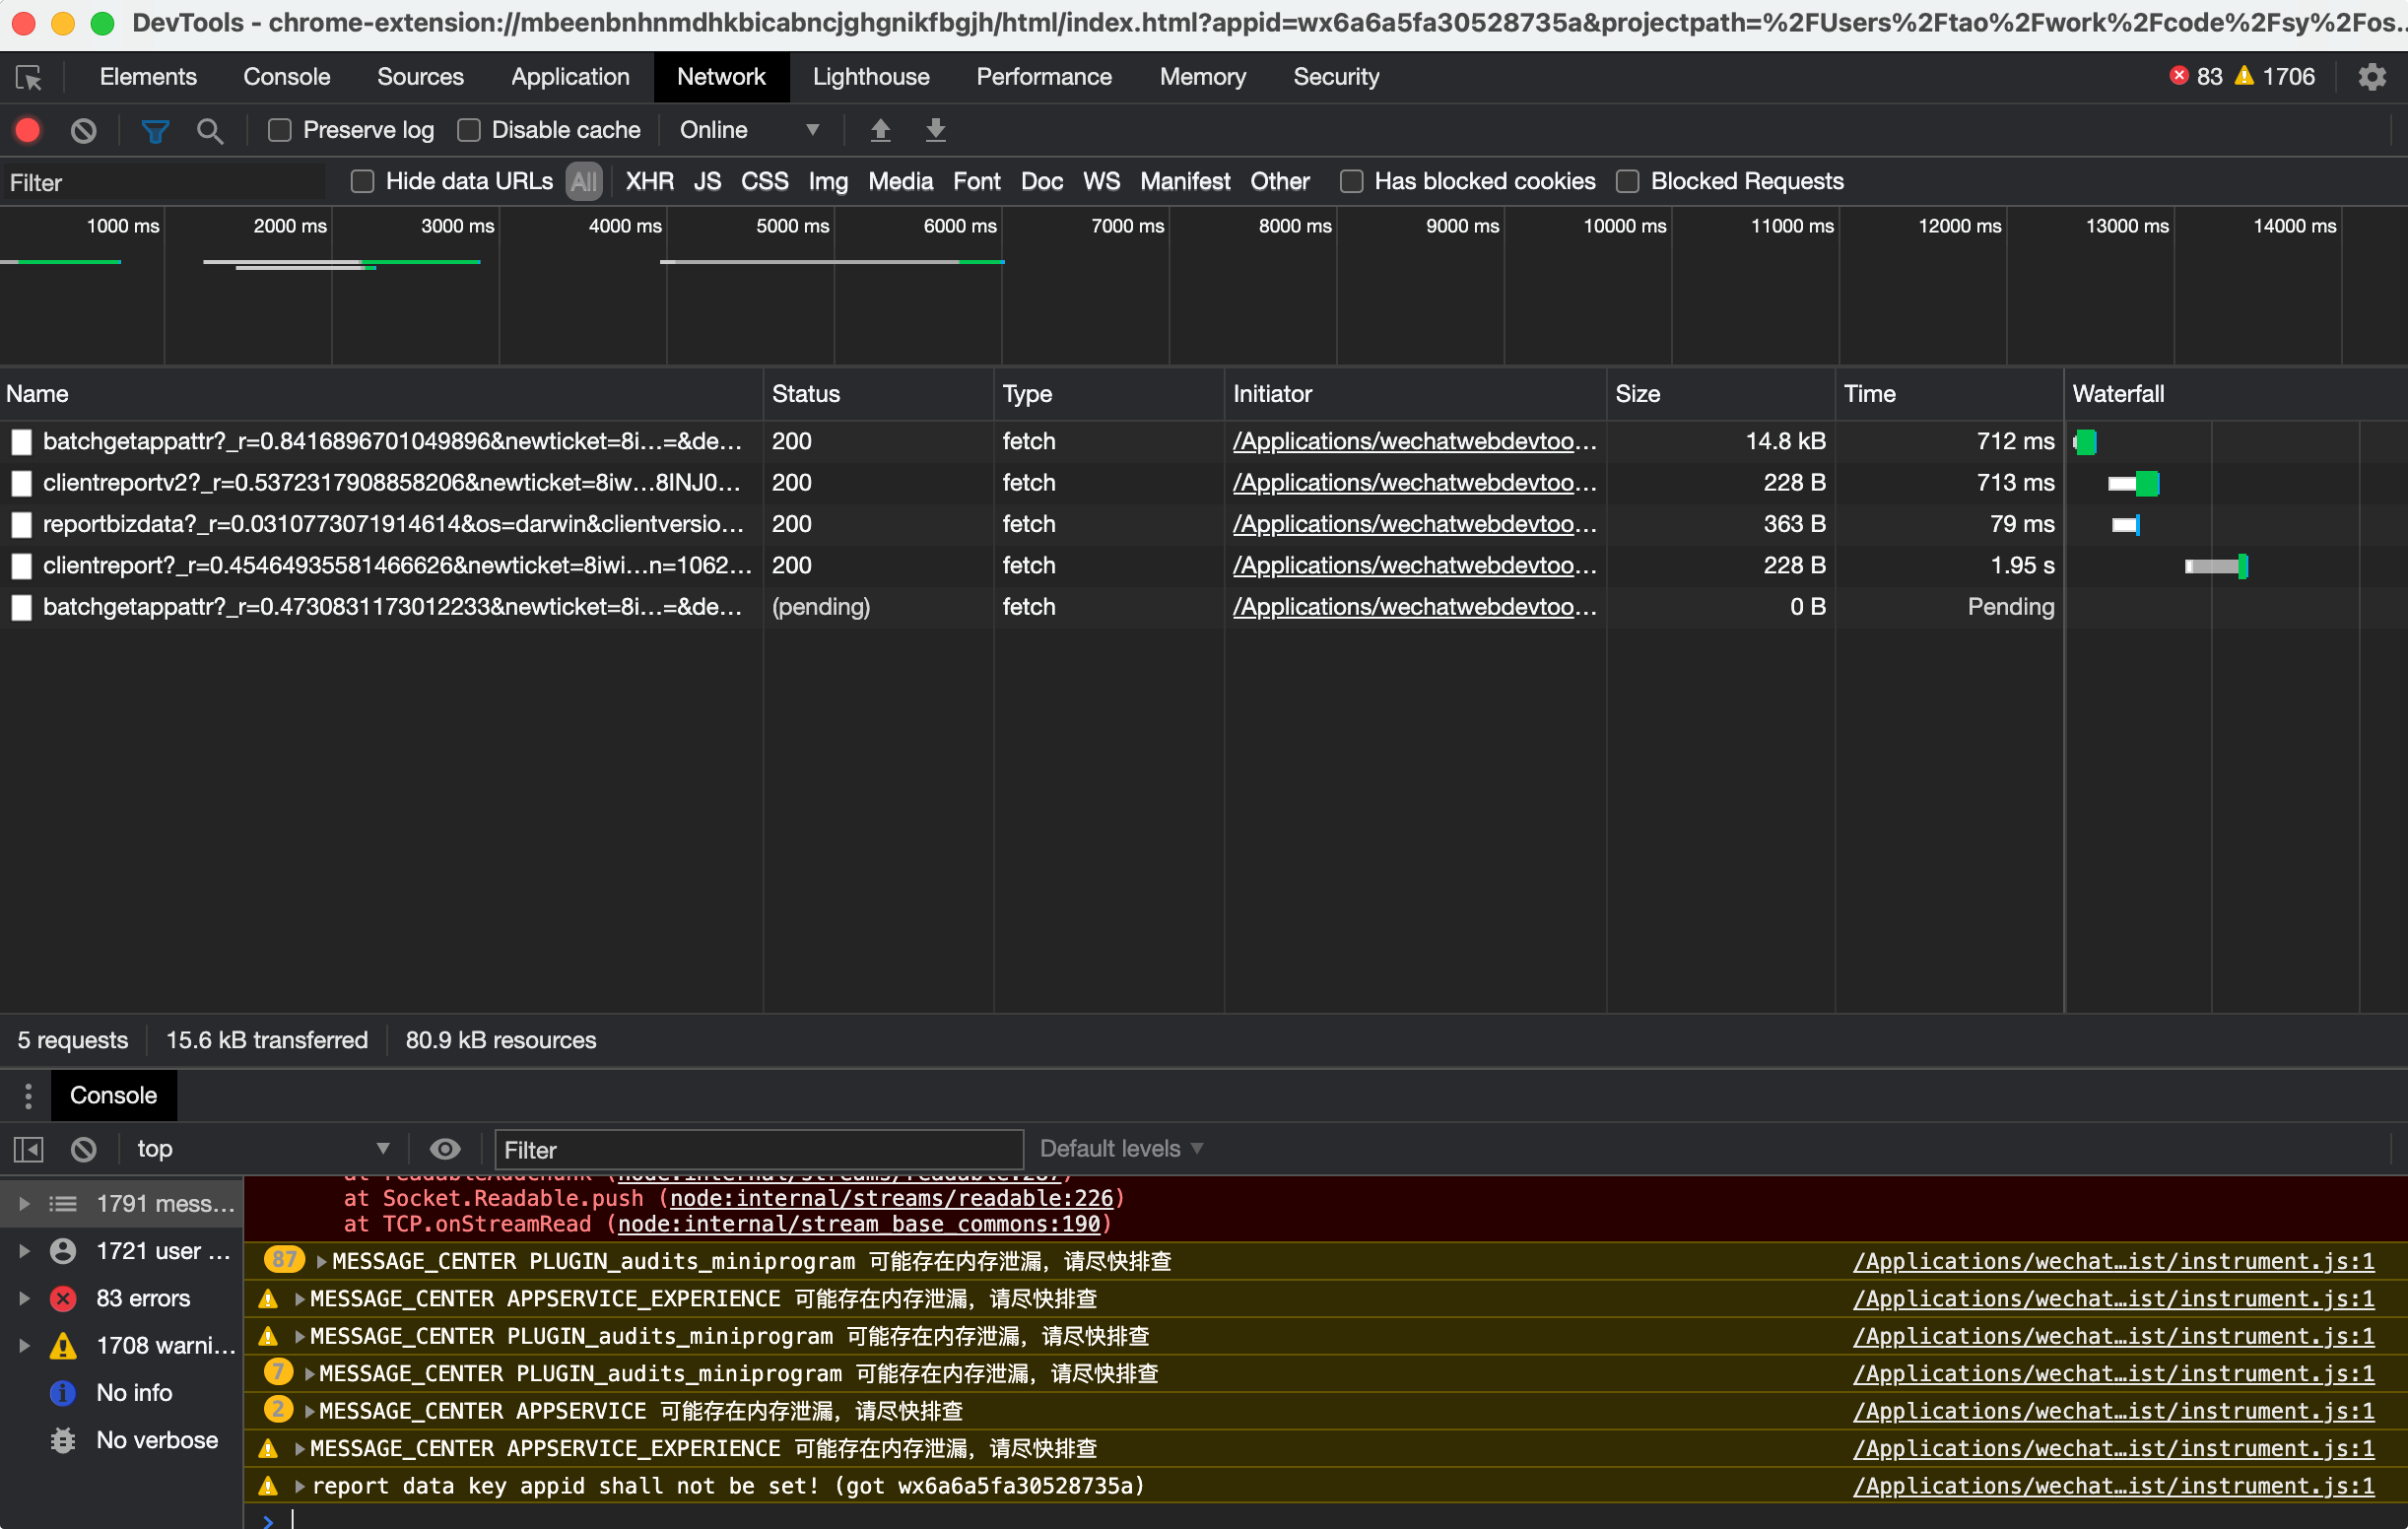Screen dimensions: 2408x1529
Task: Switch to the Sources tab
Action: click(x=420, y=77)
